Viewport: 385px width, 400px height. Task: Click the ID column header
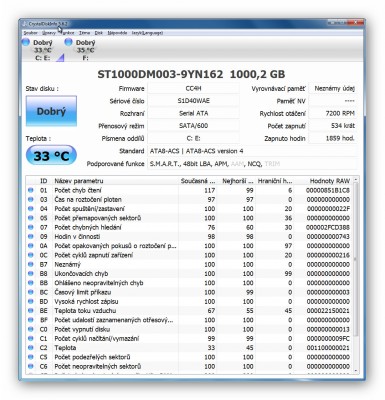point(44,181)
